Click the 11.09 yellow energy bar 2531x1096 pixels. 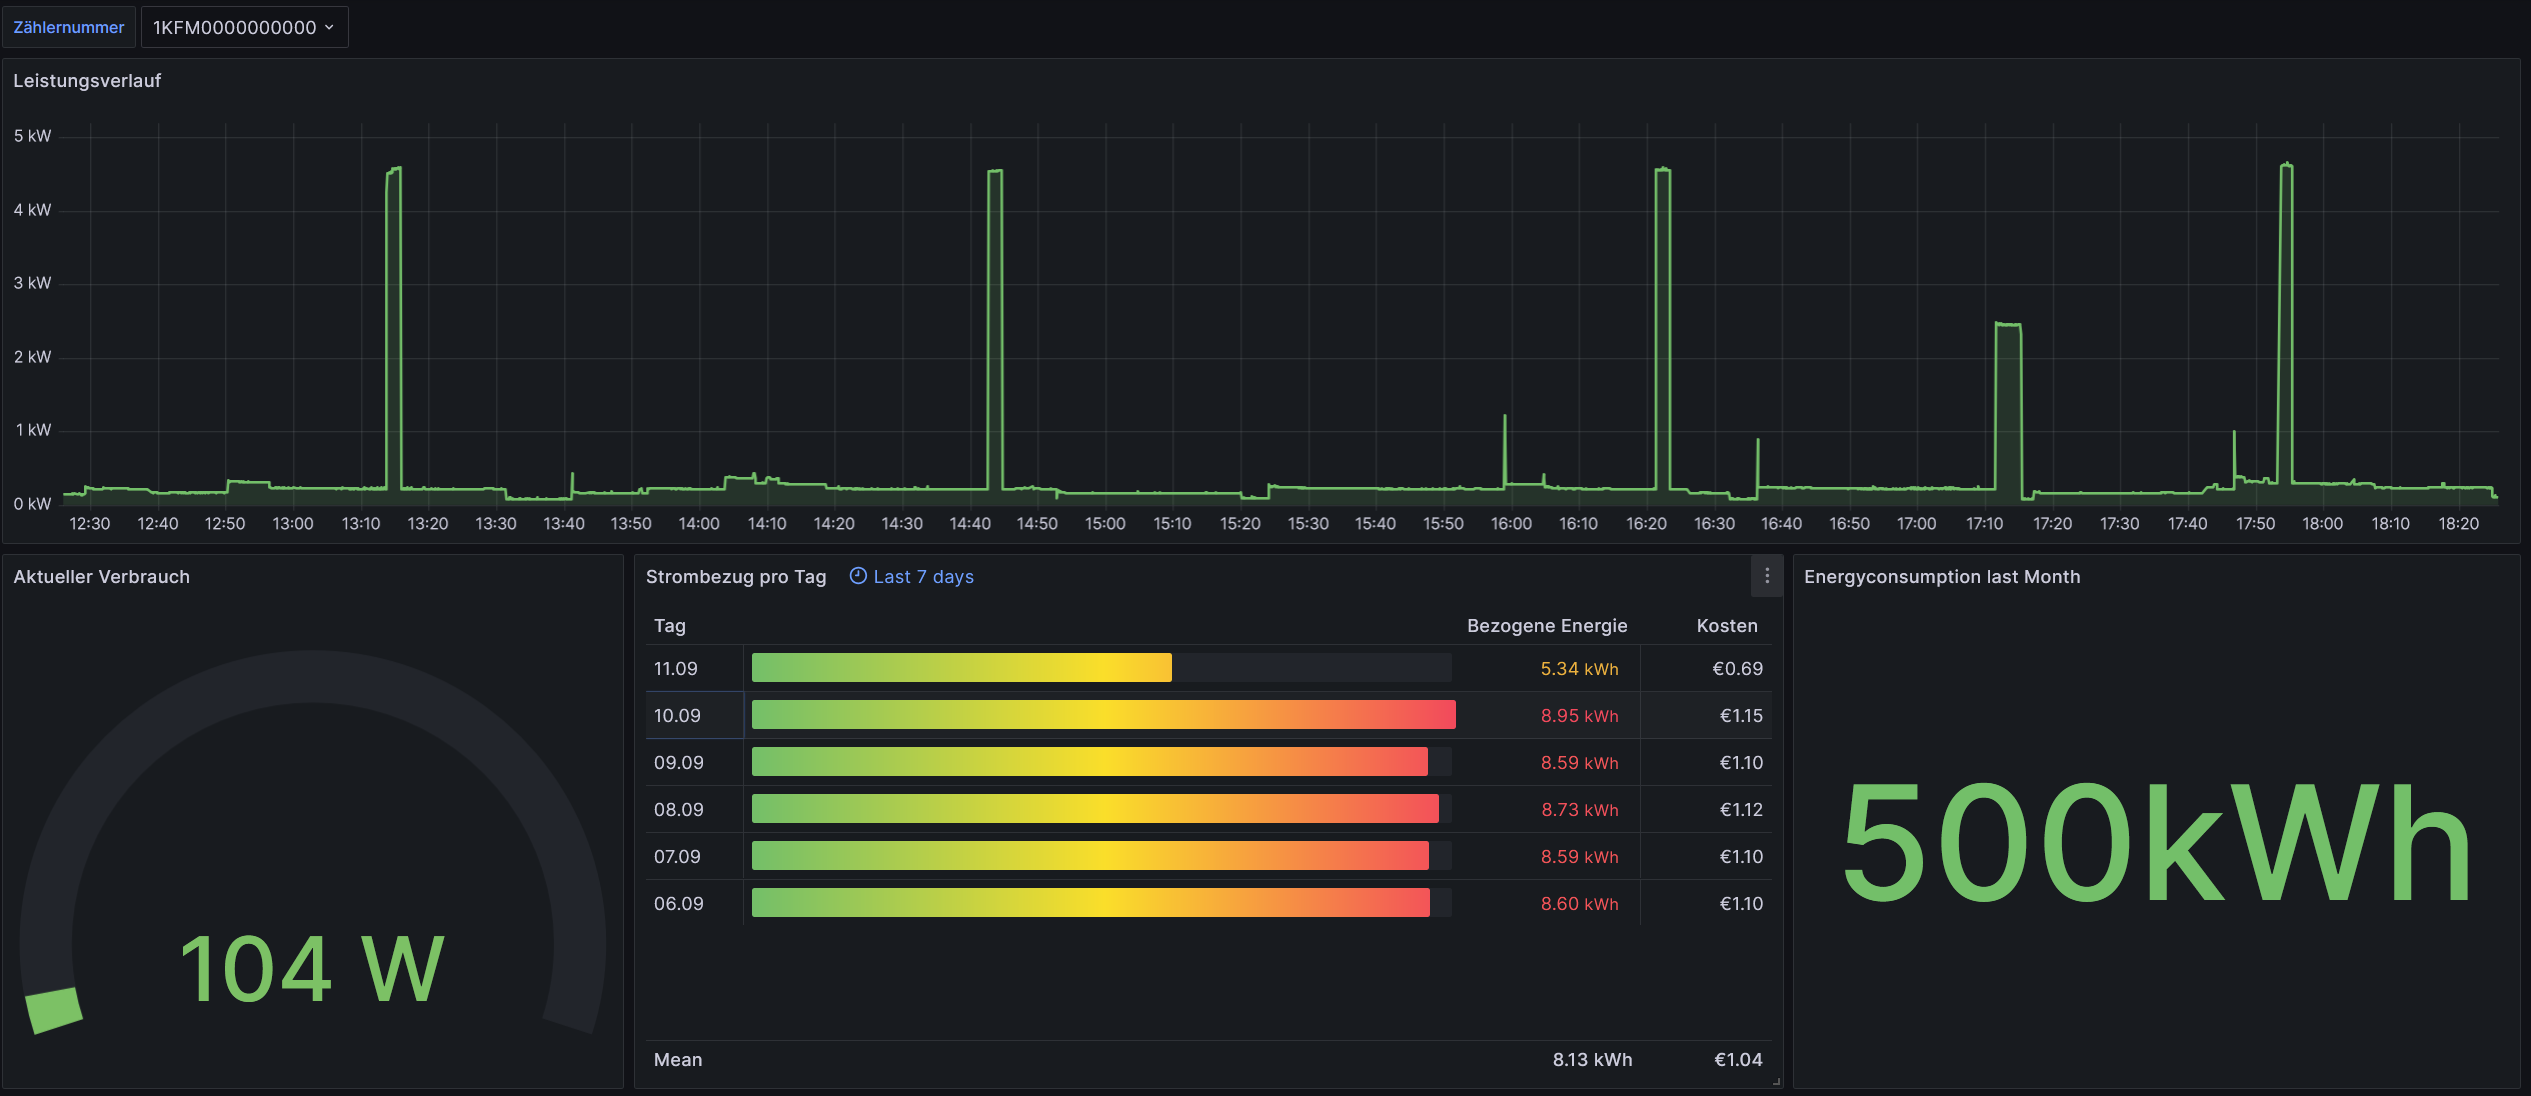tap(960, 668)
